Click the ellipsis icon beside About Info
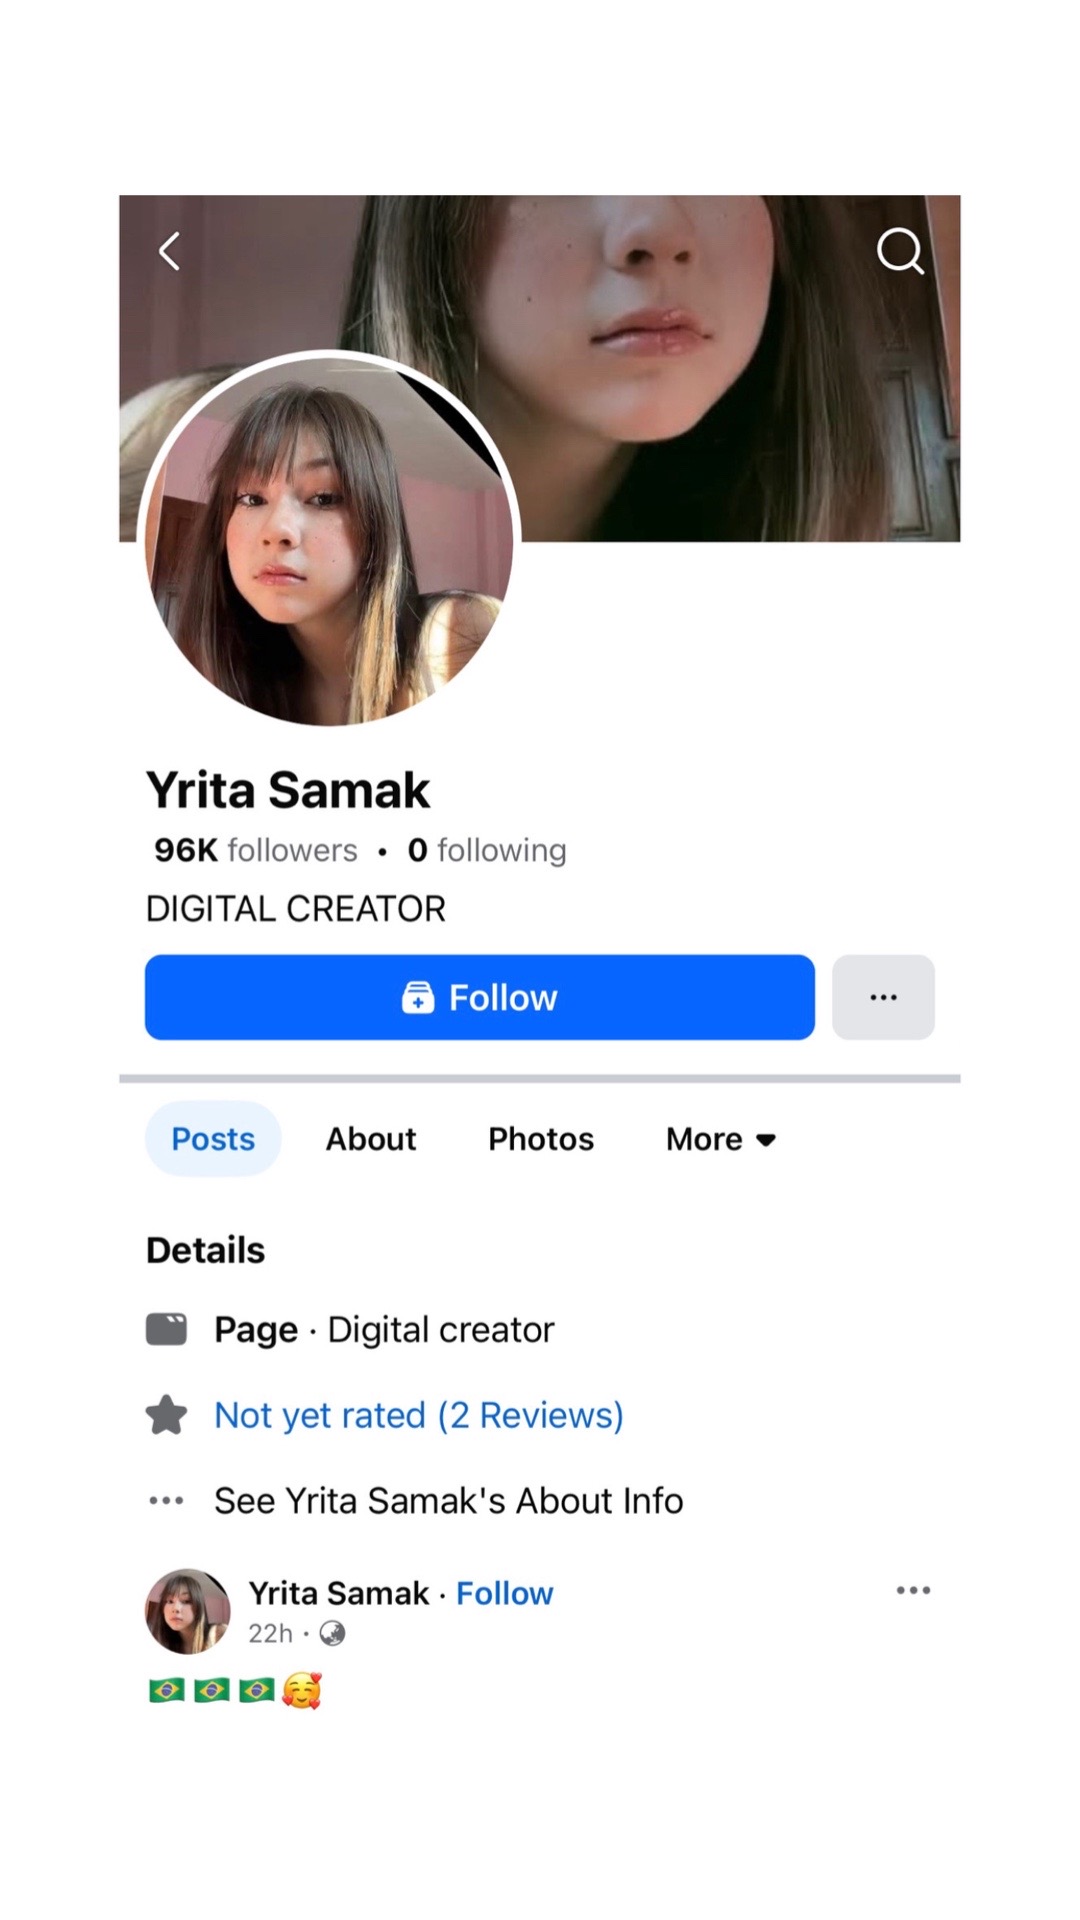Screen dimensions: 1080x1920 pos(166,1500)
